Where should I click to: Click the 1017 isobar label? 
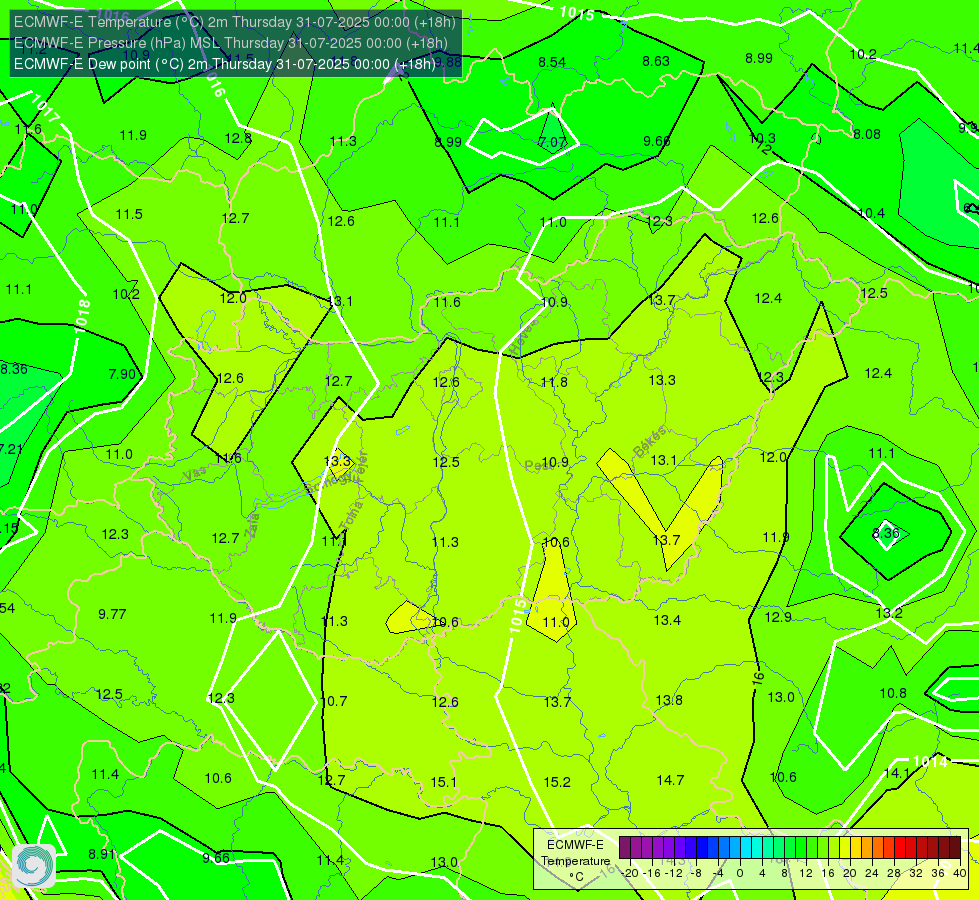tap(46, 107)
